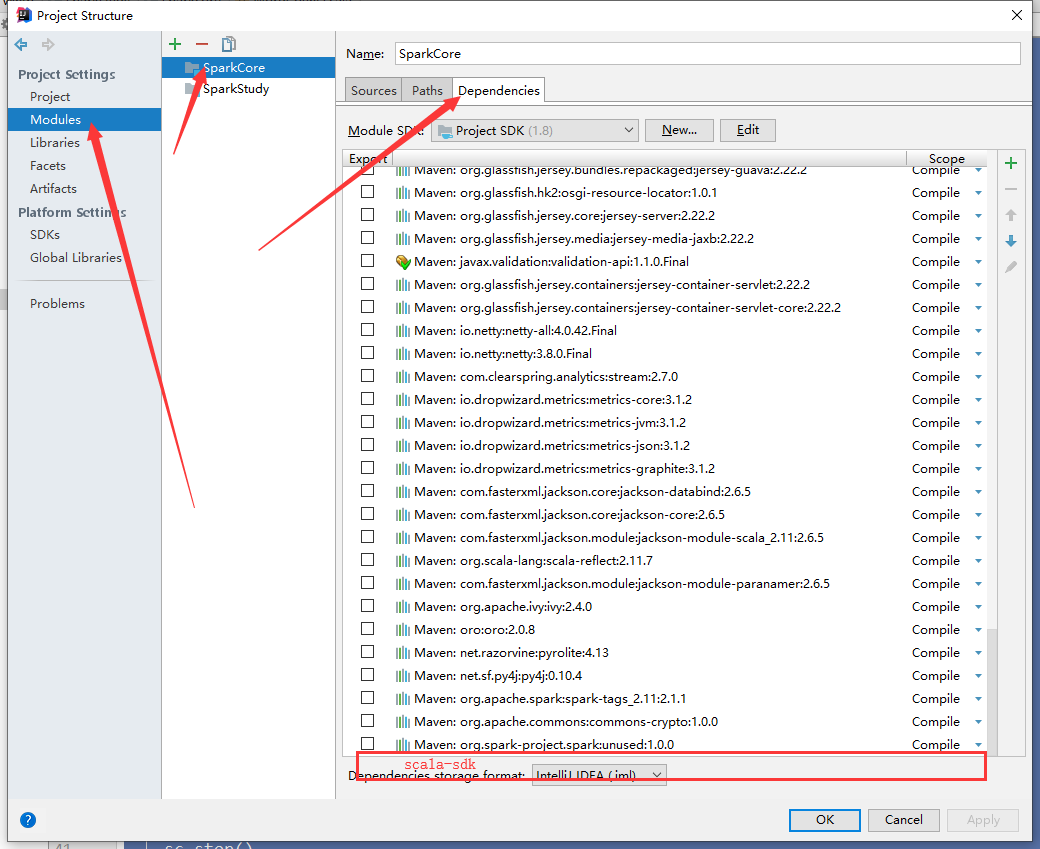Move the dependency up with the up arrow
The image size is (1040, 849).
pos(1011,215)
